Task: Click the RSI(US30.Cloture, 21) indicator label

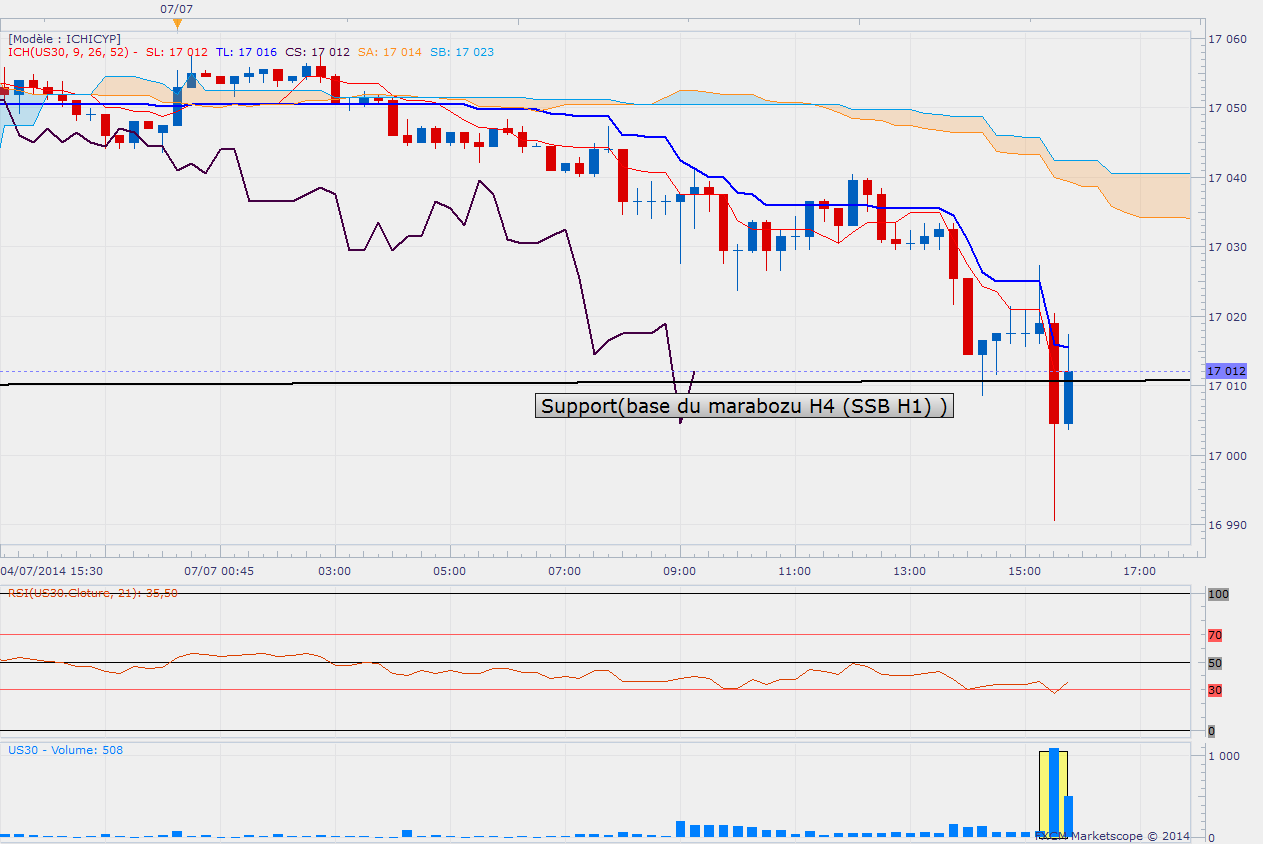Action: (x=95, y=593)
